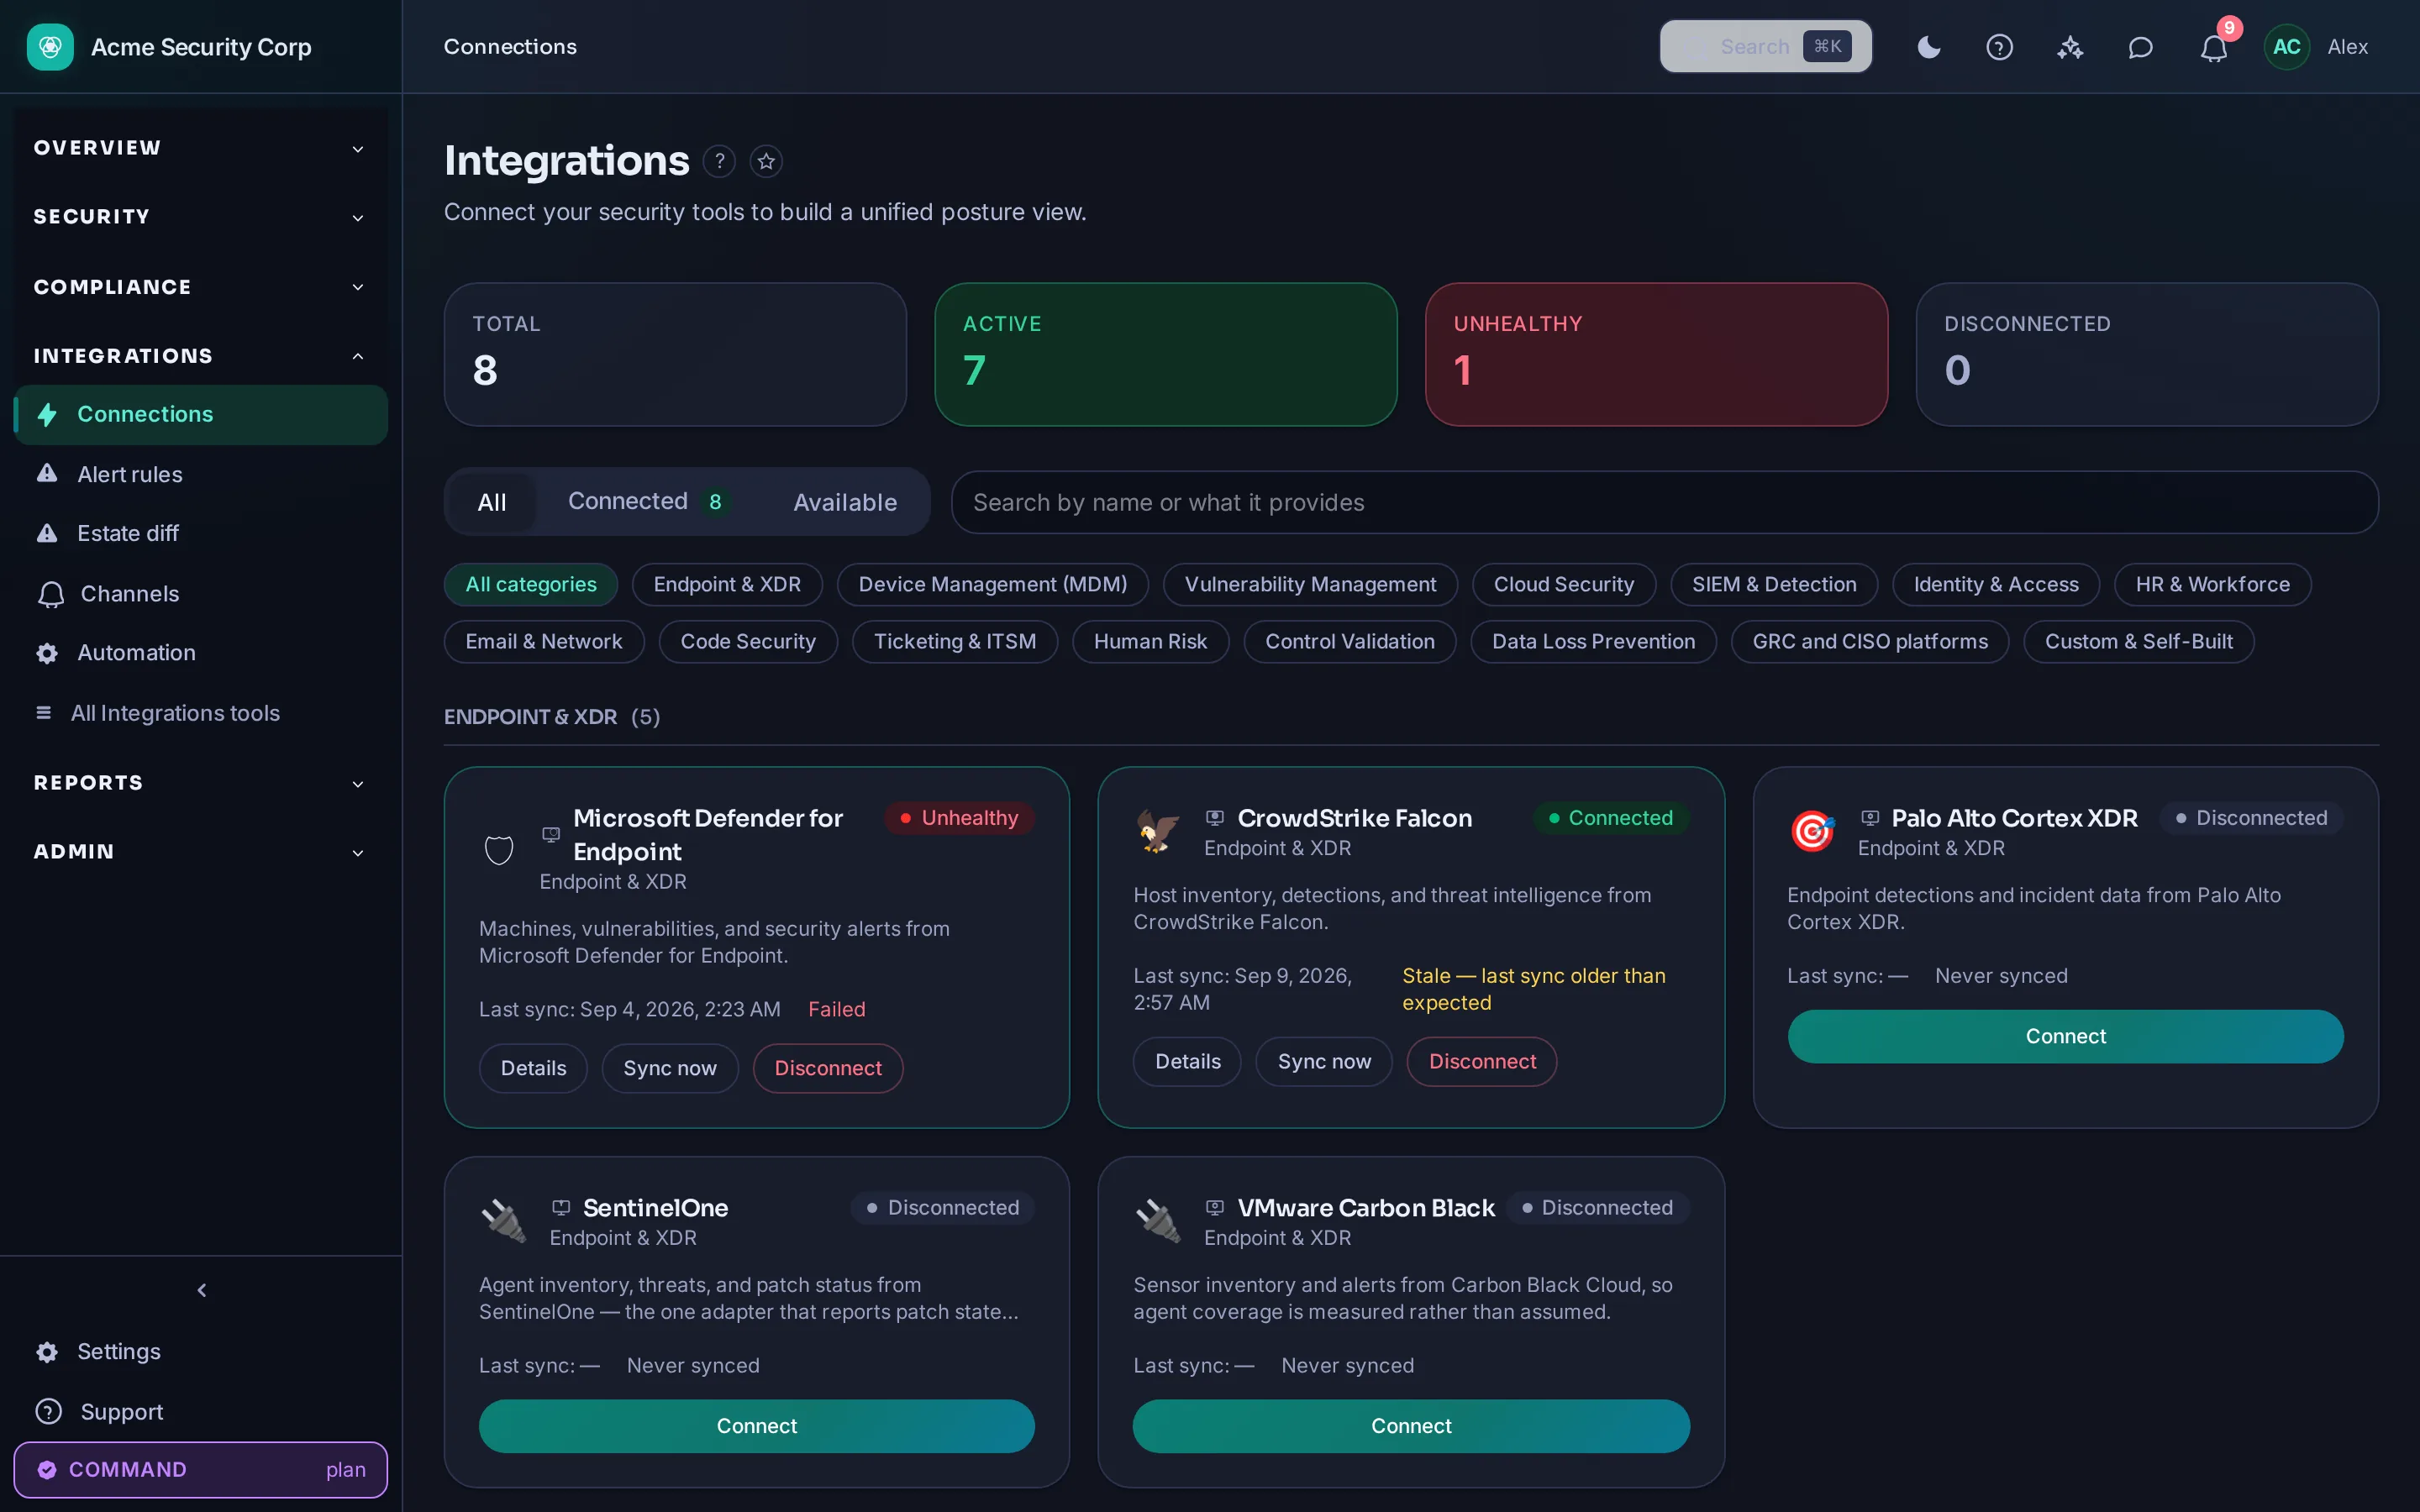The width and height of the screenshot is (2420, 1512).
Task: Collapse the sidebar with the left chevron
Action: coord(201,1290)
